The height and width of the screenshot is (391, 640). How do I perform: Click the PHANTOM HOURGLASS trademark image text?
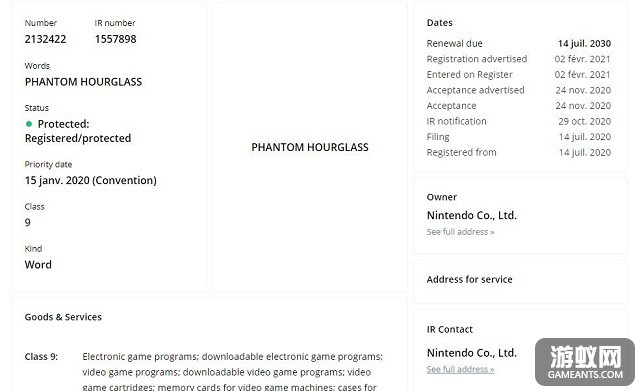tap(310, 147)
